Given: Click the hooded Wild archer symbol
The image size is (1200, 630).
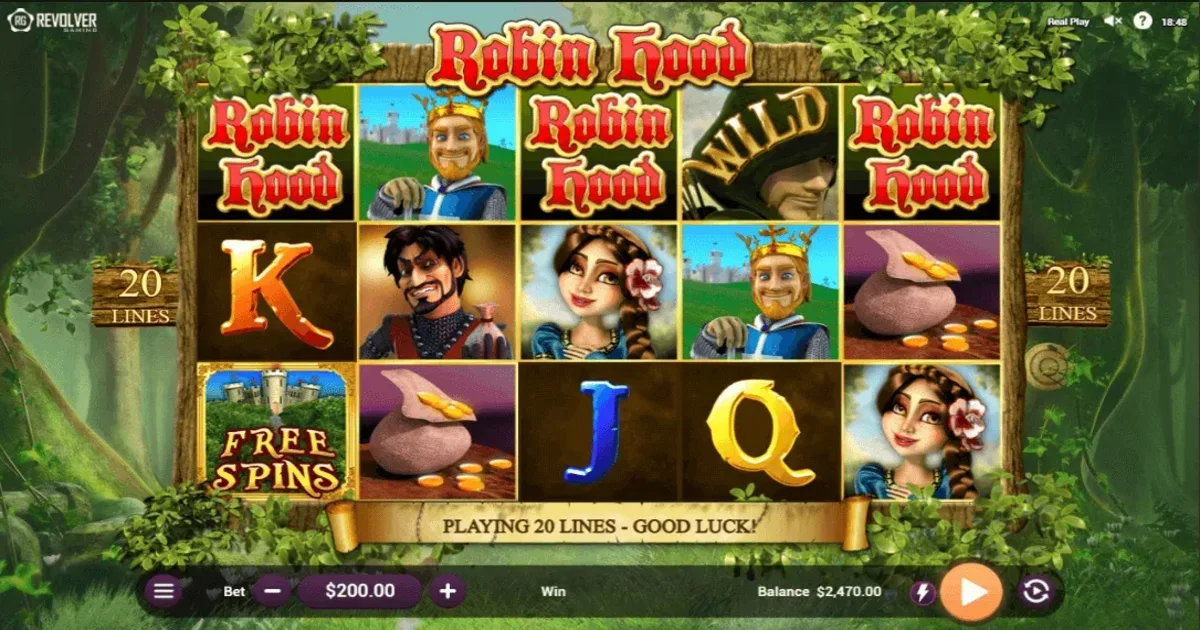Looking at the screenshot, I should (760, 153).
